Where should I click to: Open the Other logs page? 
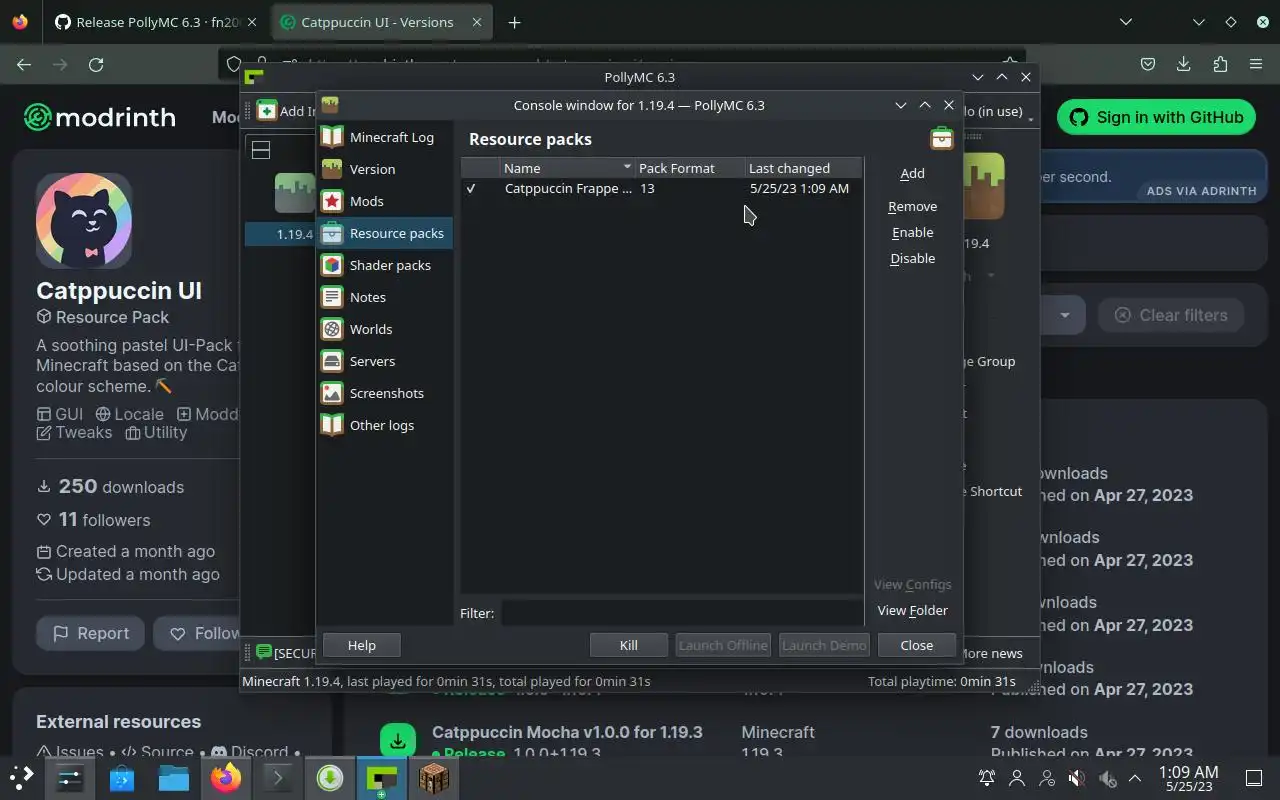(x=385, y=425)
